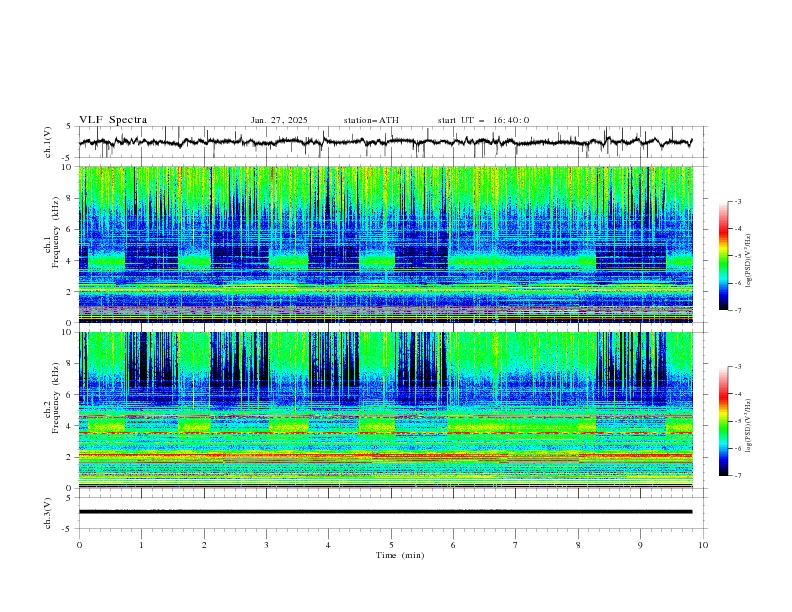Viewport: 792px width, 612px height.
Task: Click the ch.3 flat waveform trace
Action: (385, 512)
